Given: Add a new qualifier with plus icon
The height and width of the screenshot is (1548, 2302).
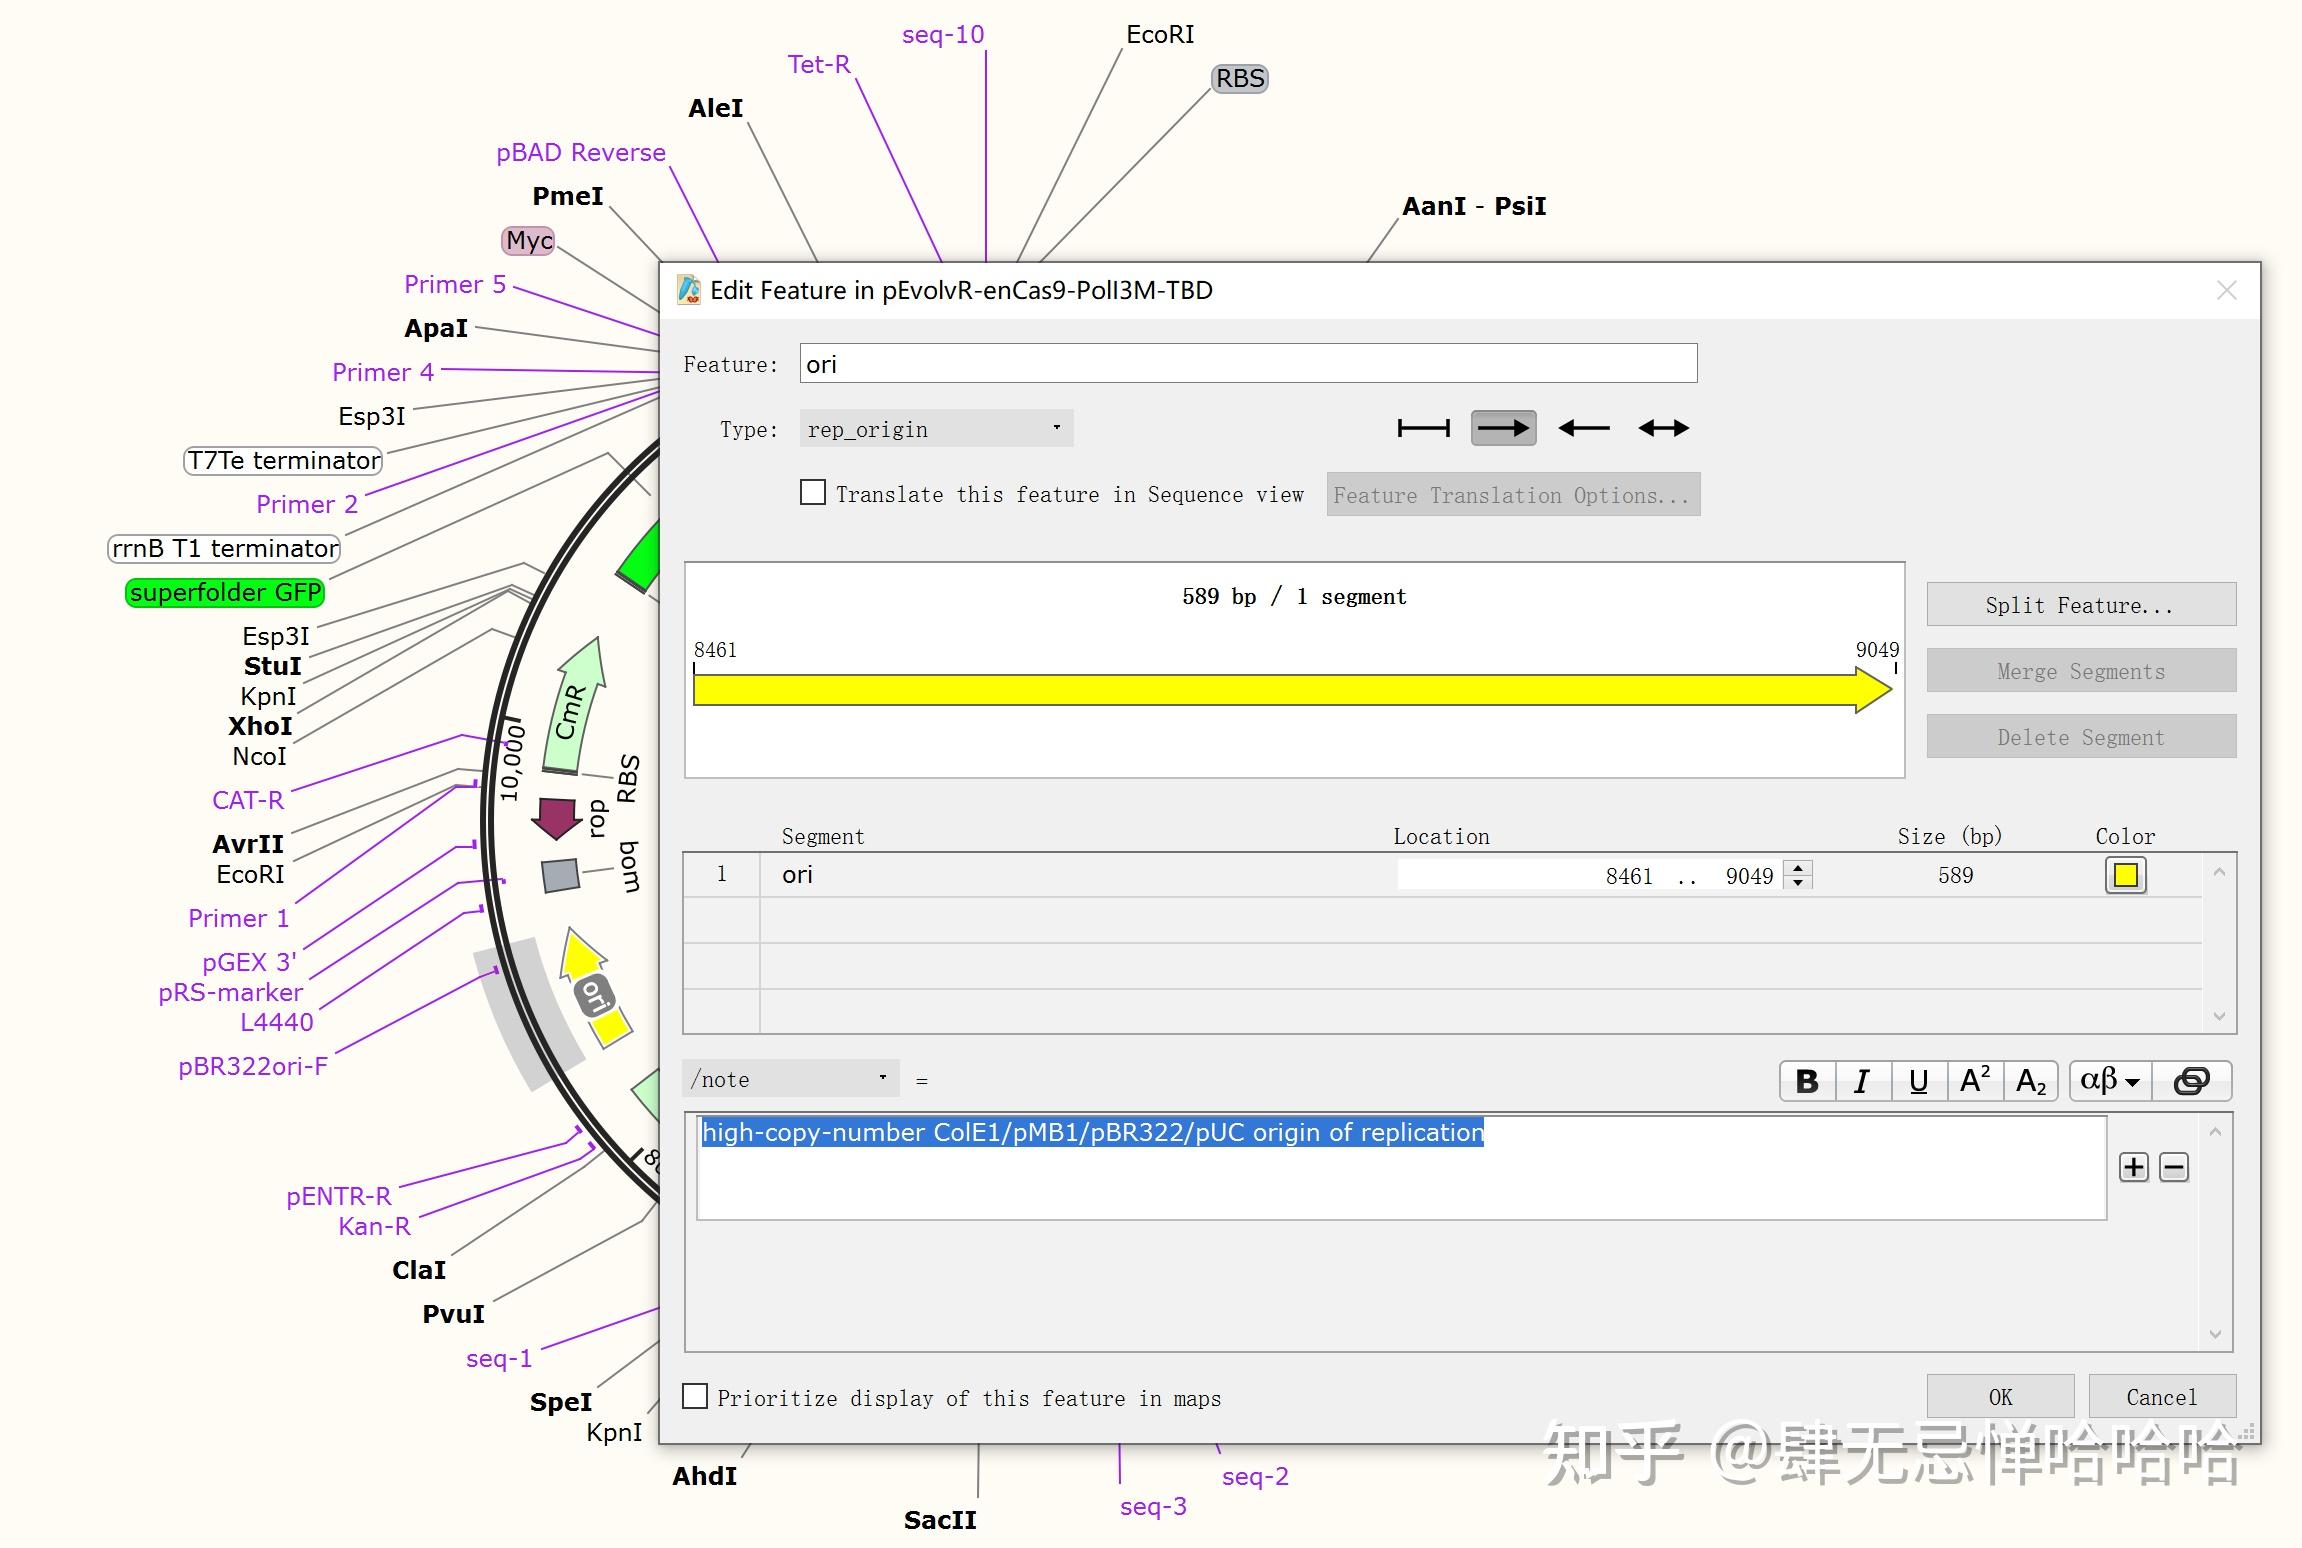Looking at the screenshot, I should 2134,1167.
